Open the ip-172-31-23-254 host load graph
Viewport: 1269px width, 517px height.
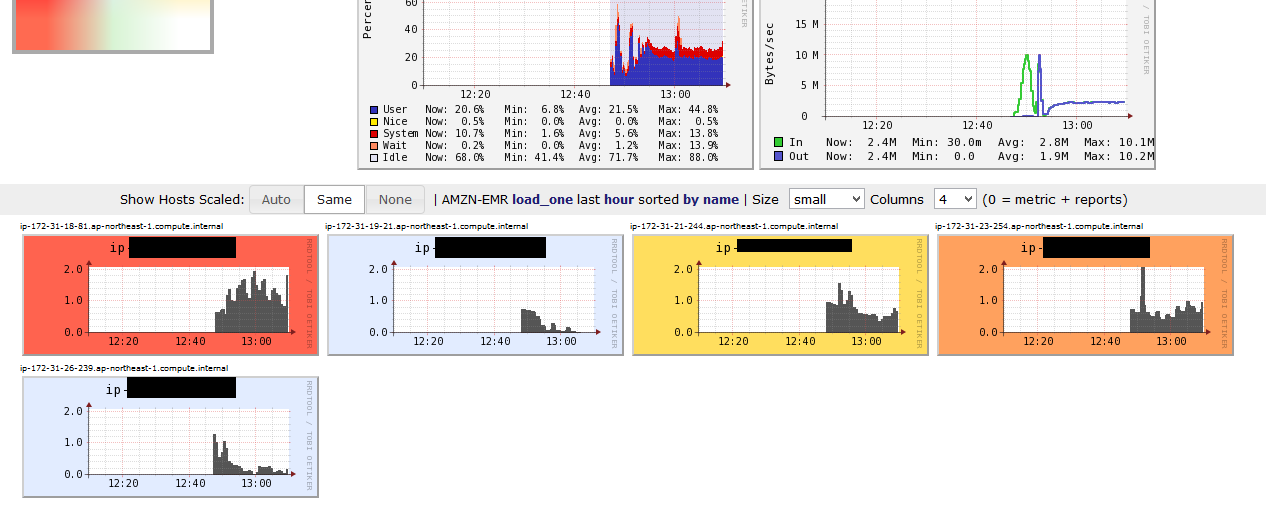(x=1085, y=294)
